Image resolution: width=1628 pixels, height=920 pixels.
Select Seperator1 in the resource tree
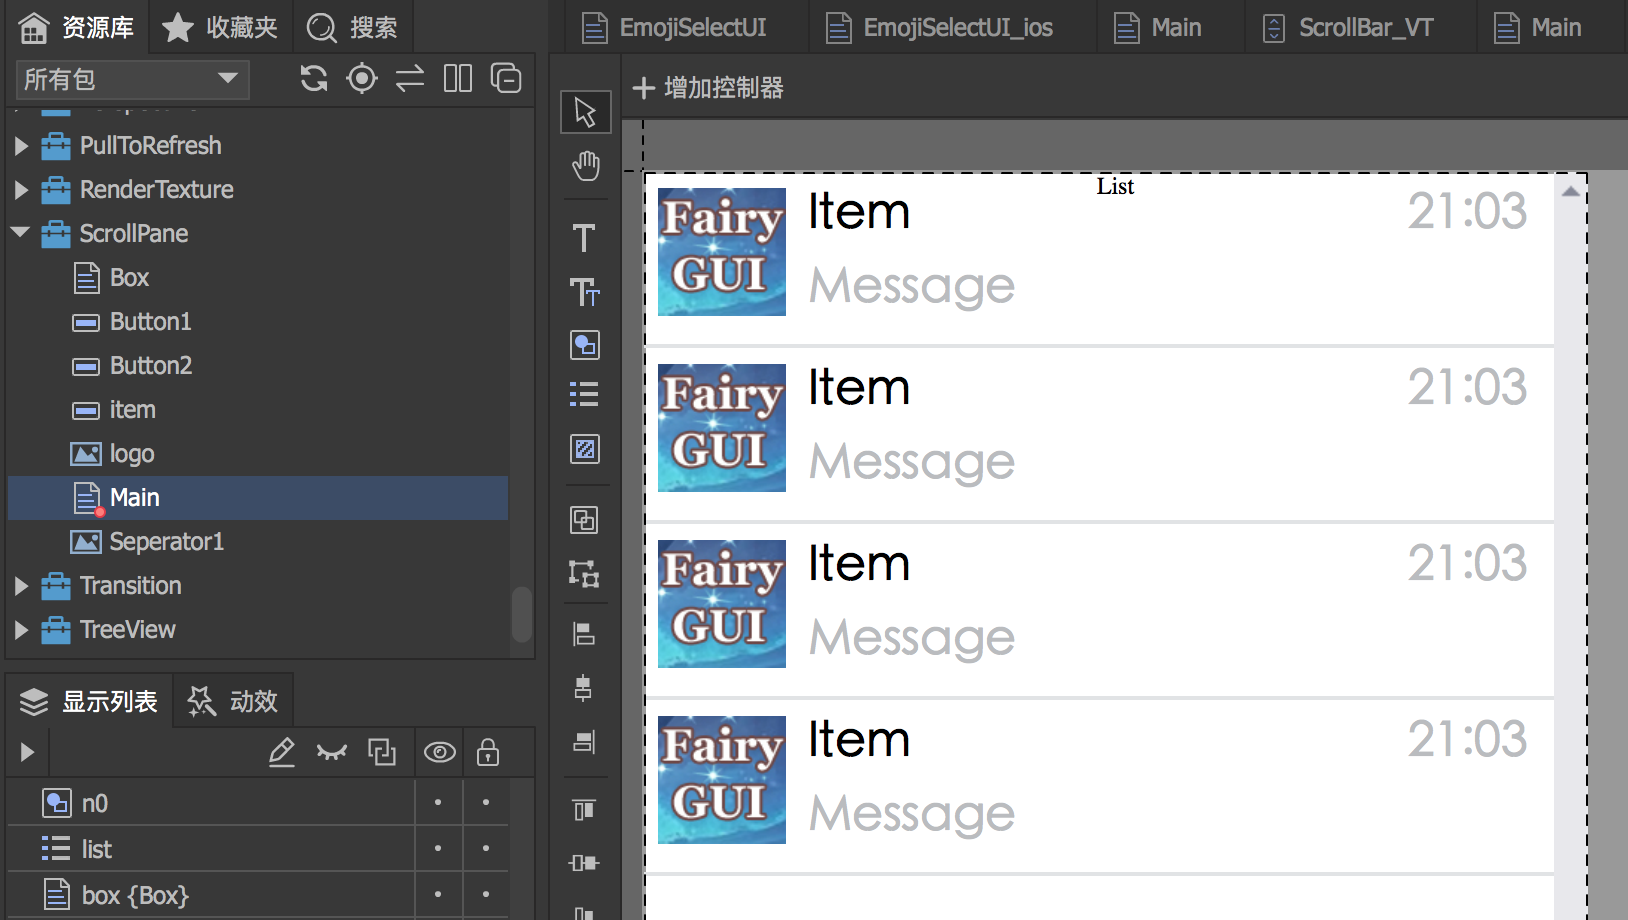pos(166,541)
